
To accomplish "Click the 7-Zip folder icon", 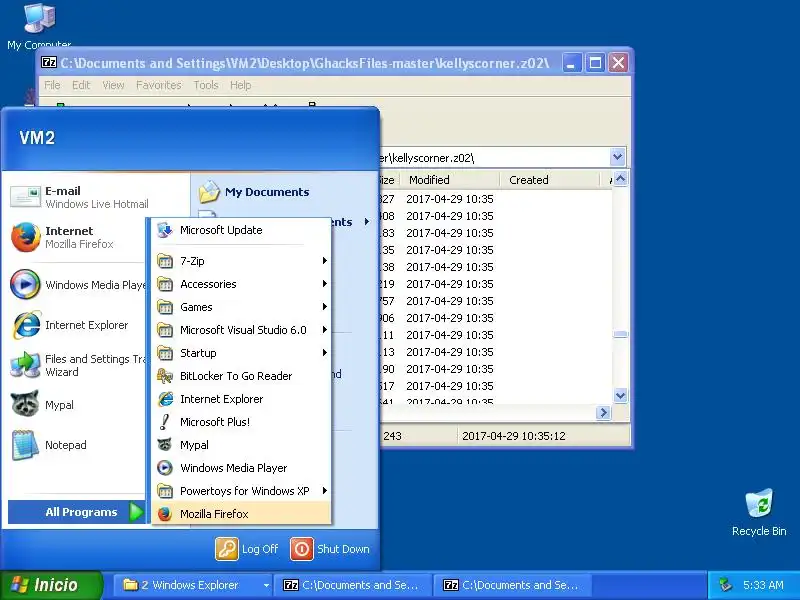I will [x=165, y=261].
